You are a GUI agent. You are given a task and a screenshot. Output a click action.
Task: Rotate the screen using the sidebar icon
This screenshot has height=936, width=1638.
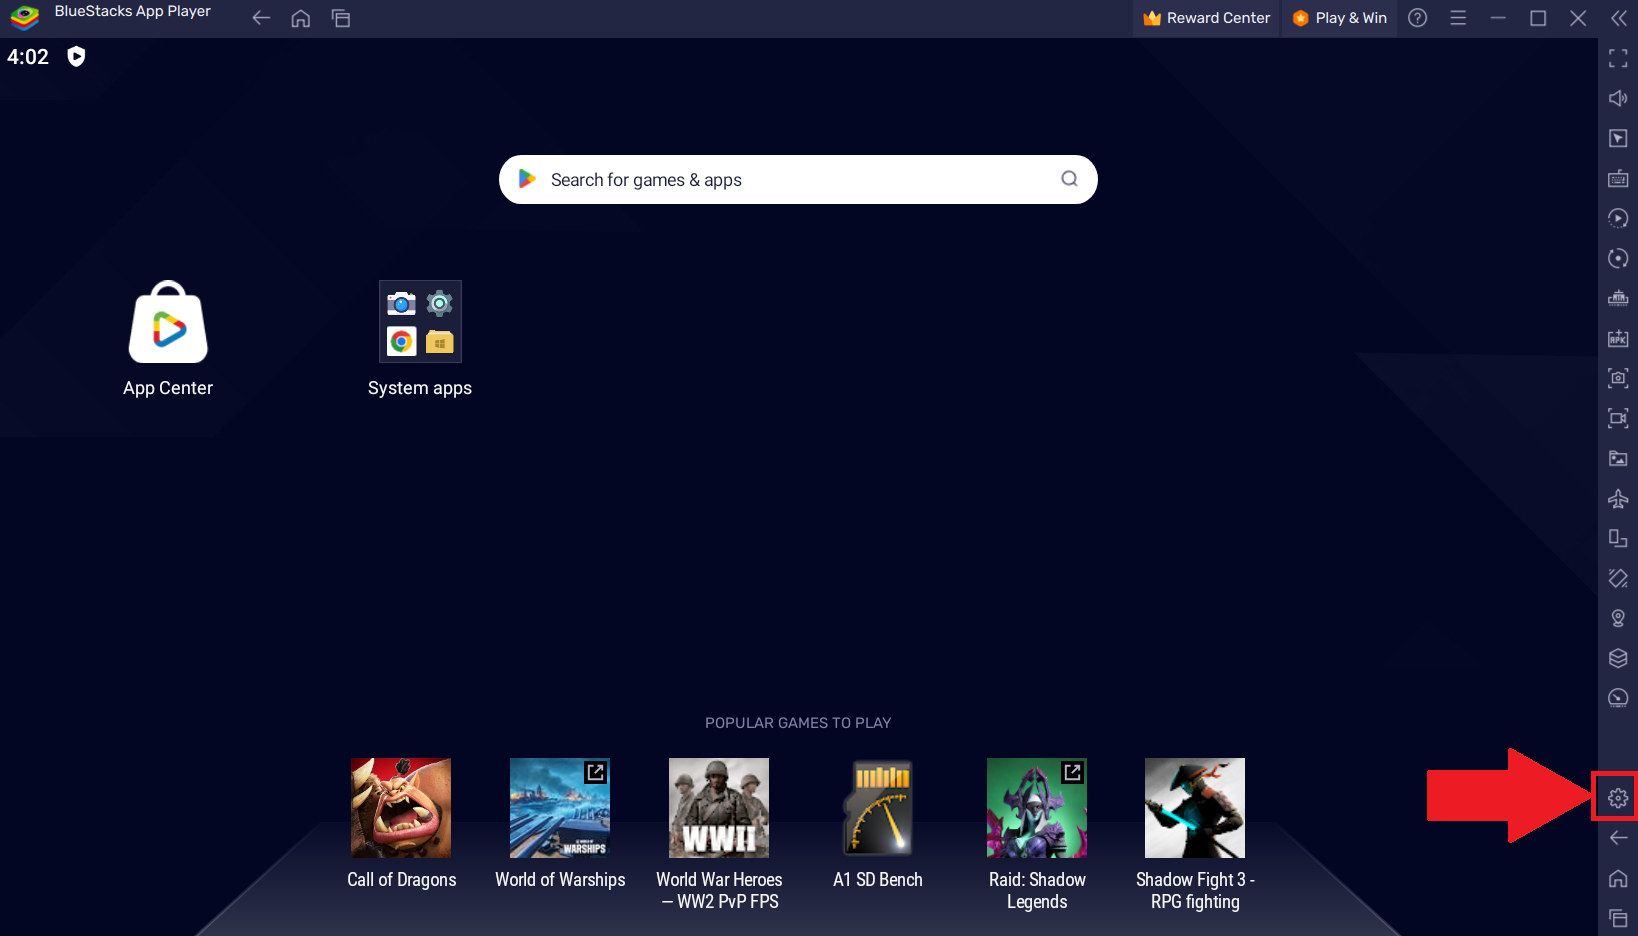1618,538
